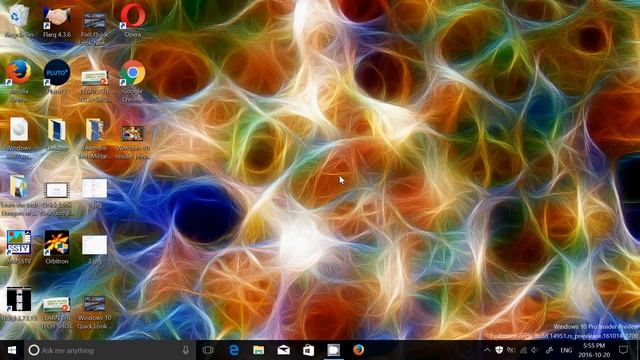Click the volume speaker tray icon

535,350
